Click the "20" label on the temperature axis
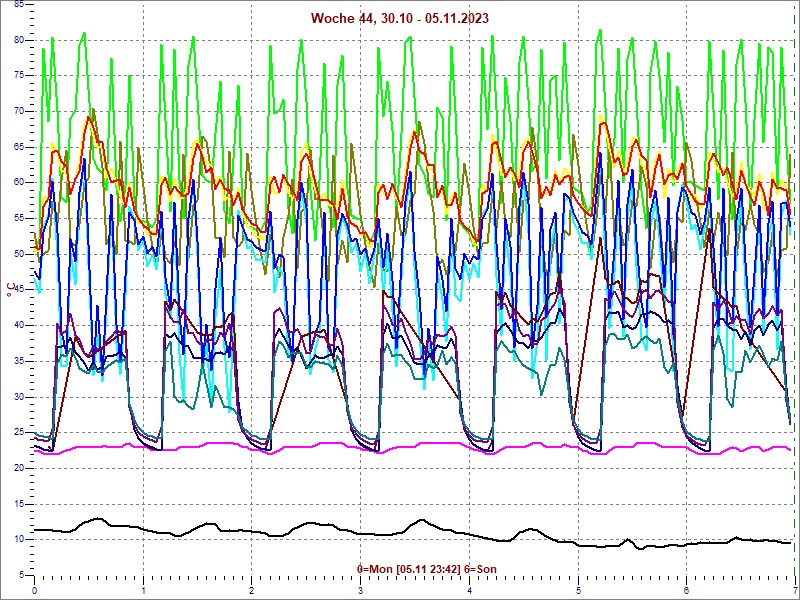 click(18, 468)
